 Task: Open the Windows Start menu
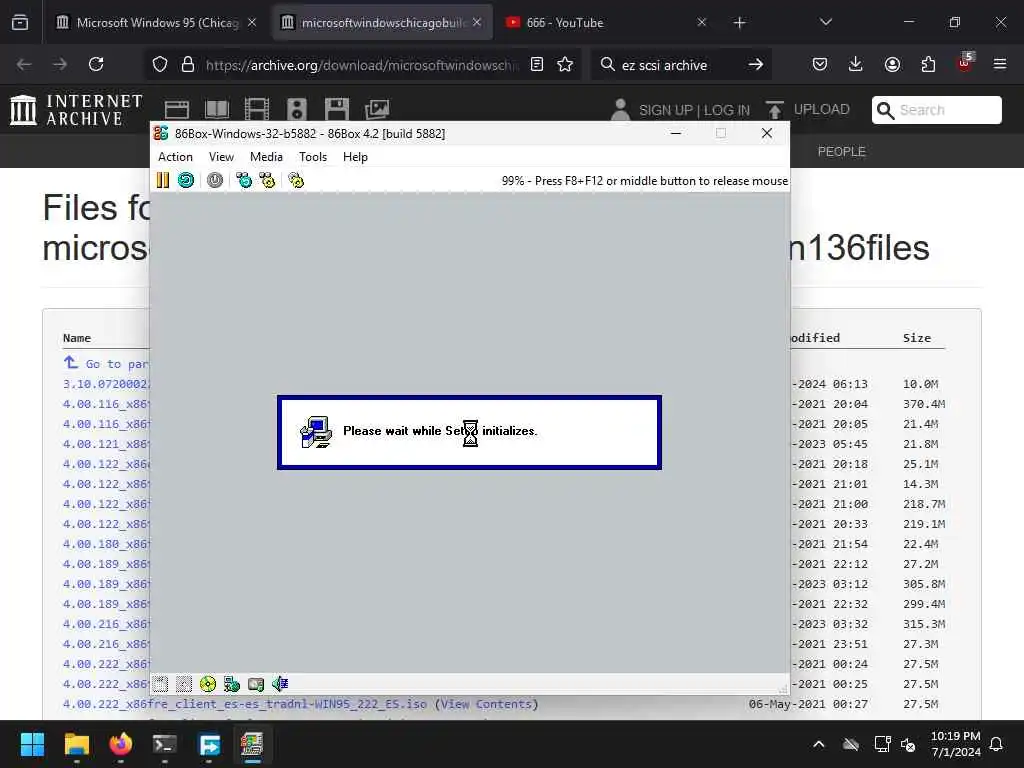[x=32, y=744]
